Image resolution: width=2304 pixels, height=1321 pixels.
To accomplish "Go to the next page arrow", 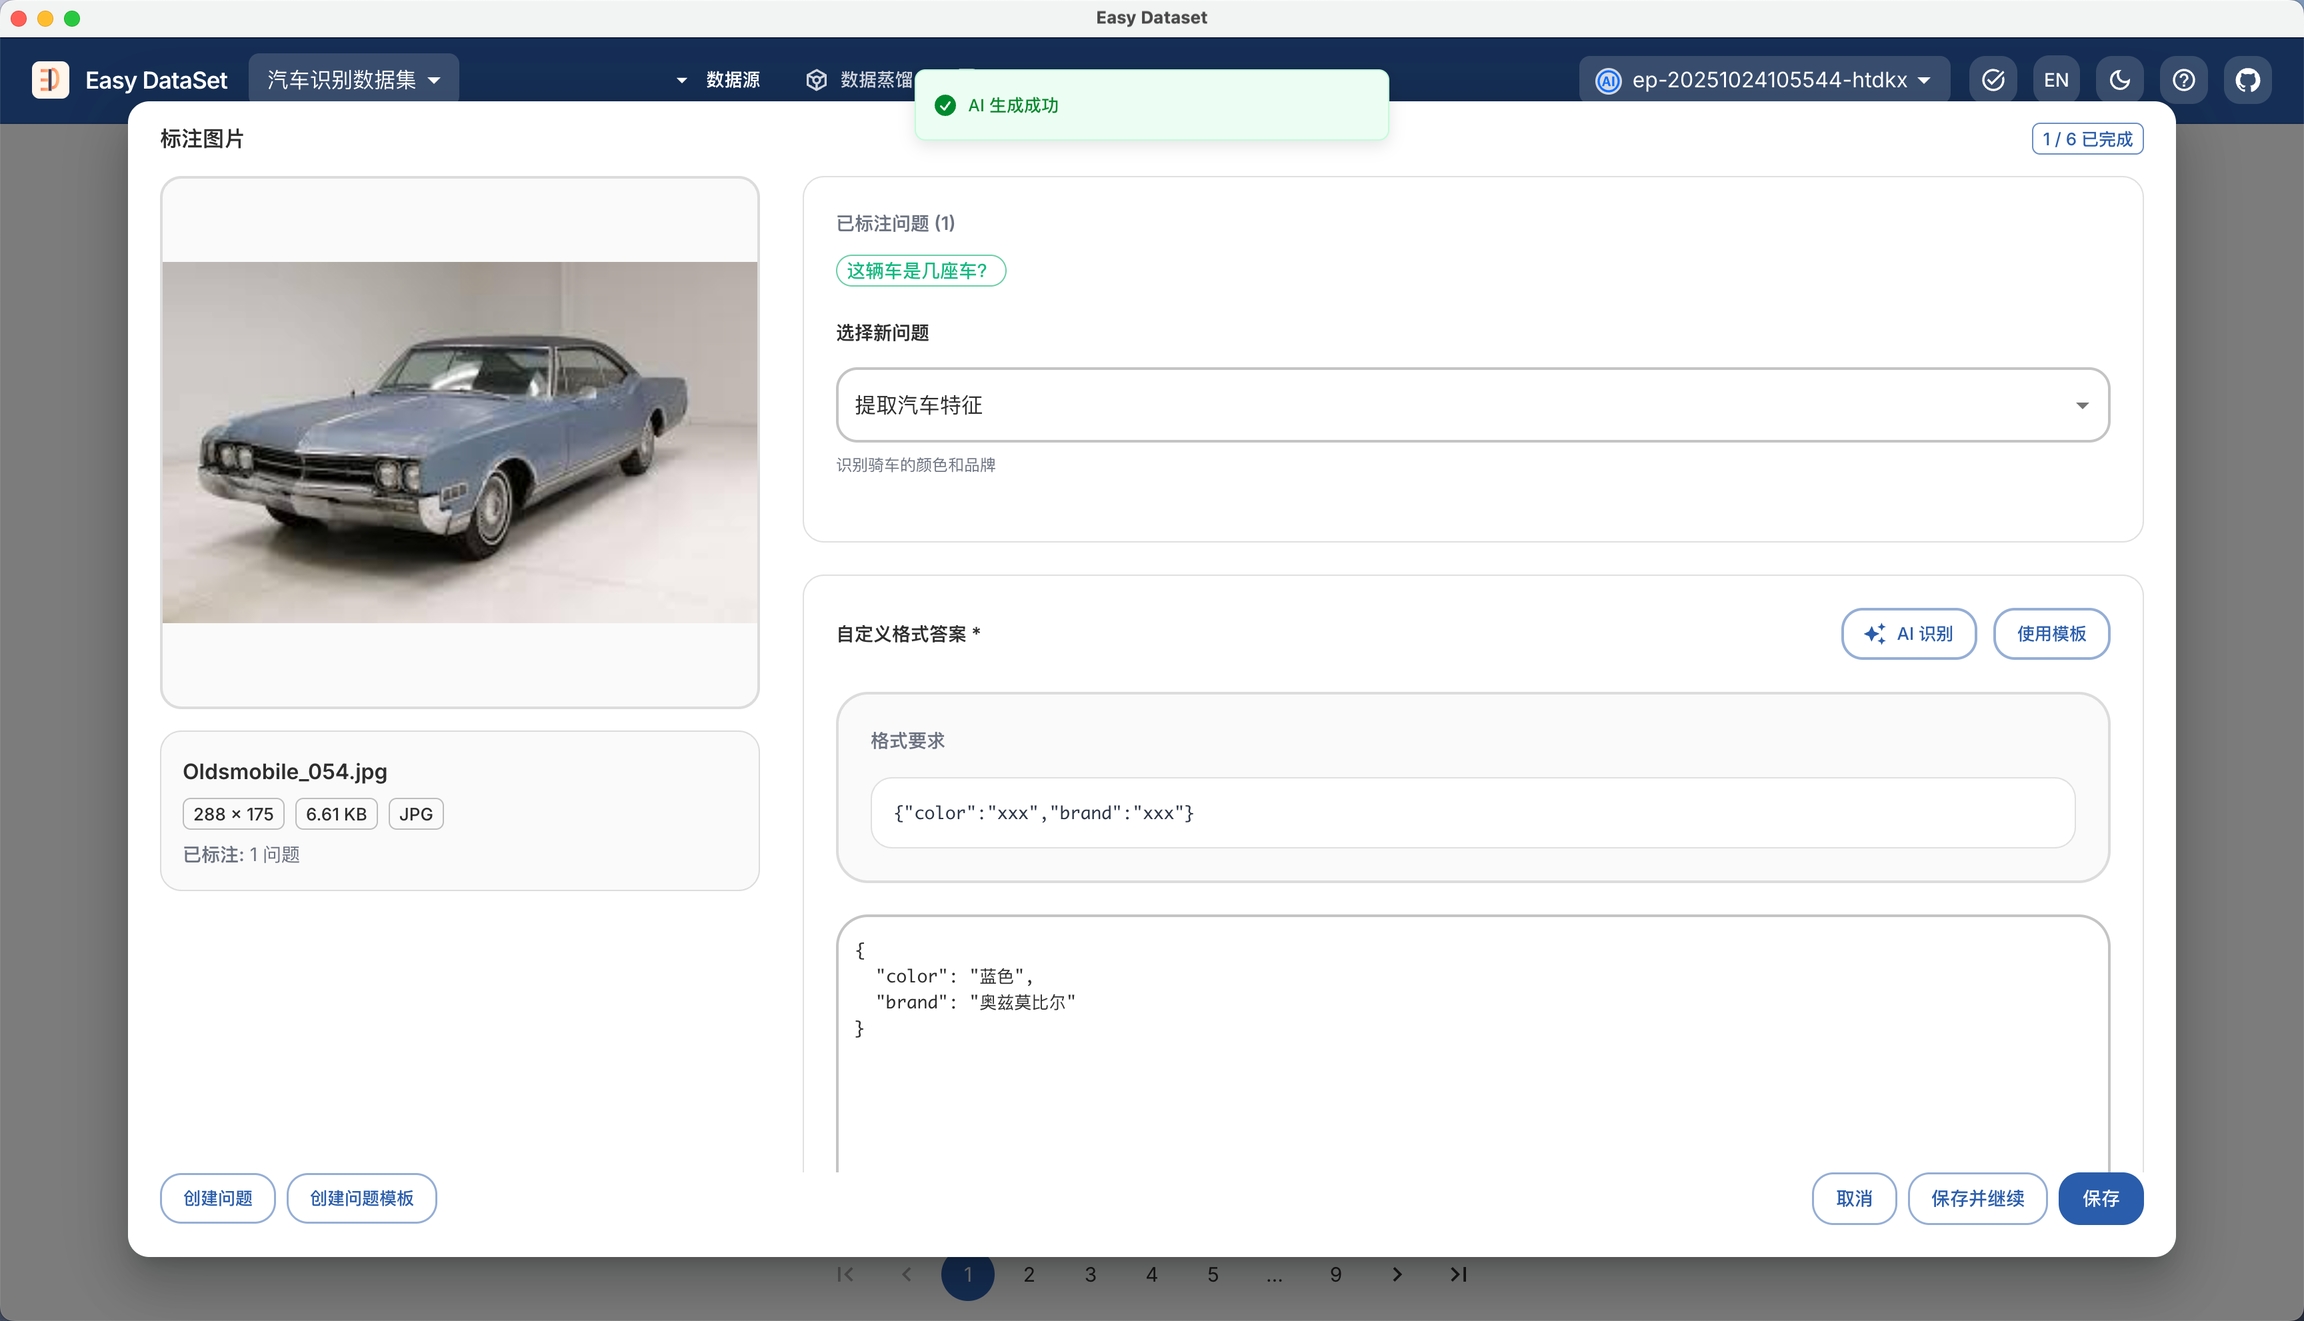I will (x=1397, y=1275).
